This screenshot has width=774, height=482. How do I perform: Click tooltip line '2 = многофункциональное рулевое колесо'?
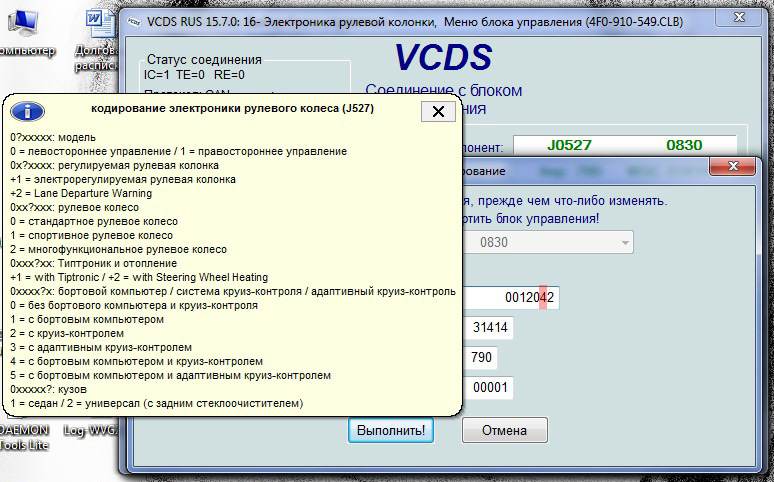click(x=118, y=249)
